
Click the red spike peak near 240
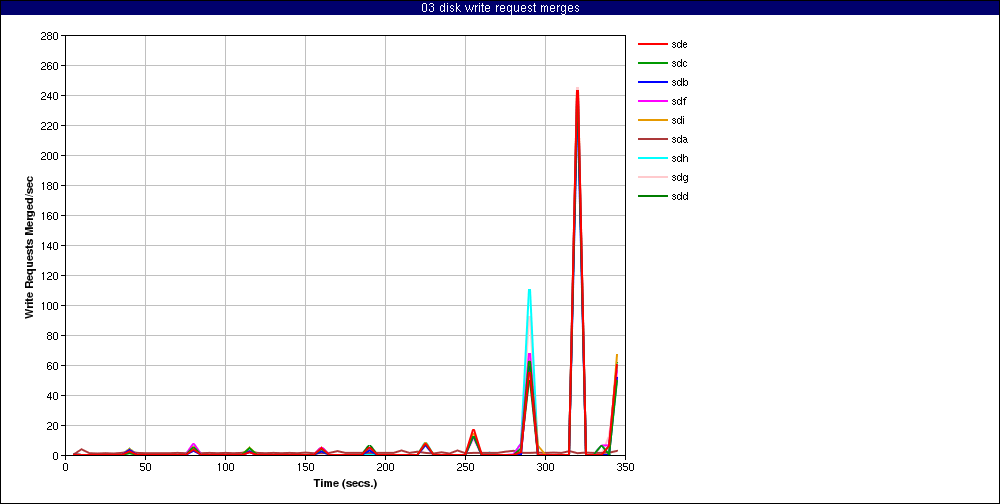point(577,91)
